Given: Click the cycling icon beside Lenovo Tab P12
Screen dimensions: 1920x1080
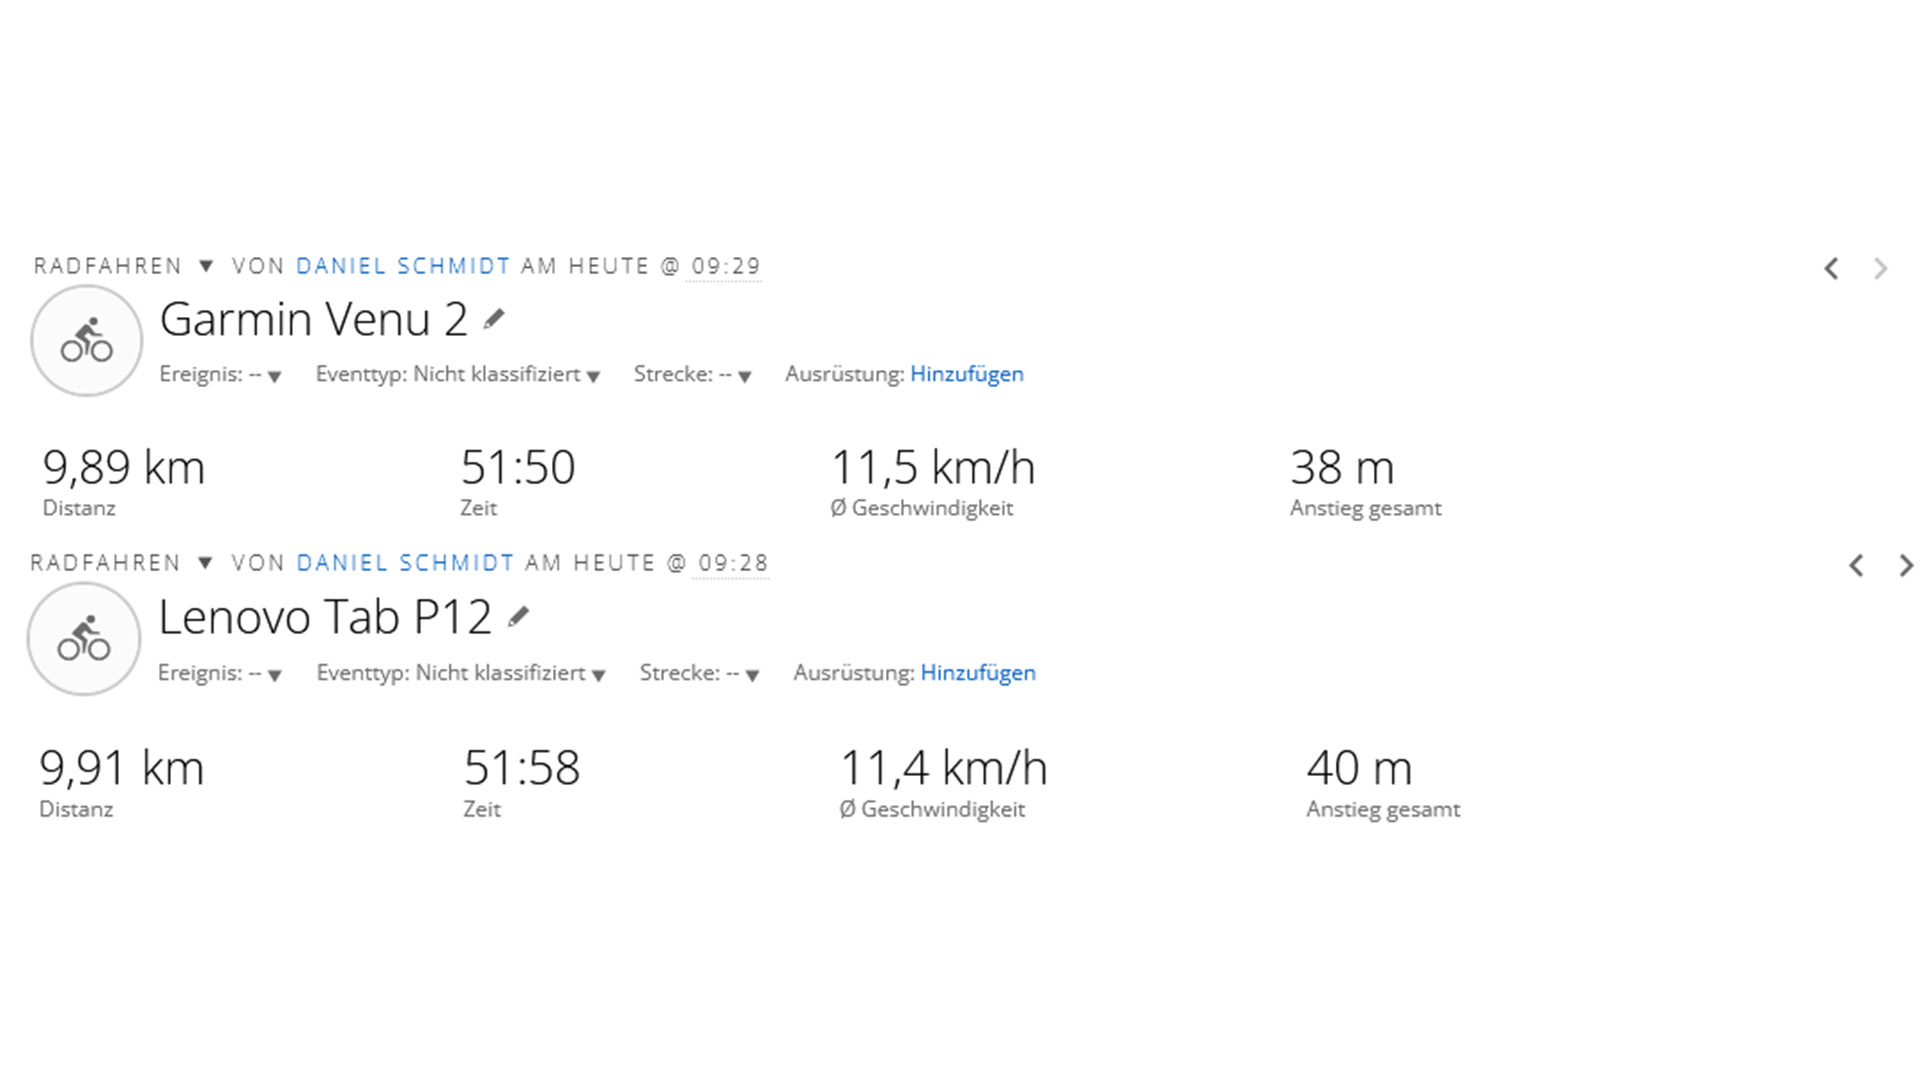Looking at the screenshot, I should pyautogui.click(x=84, y=639).
